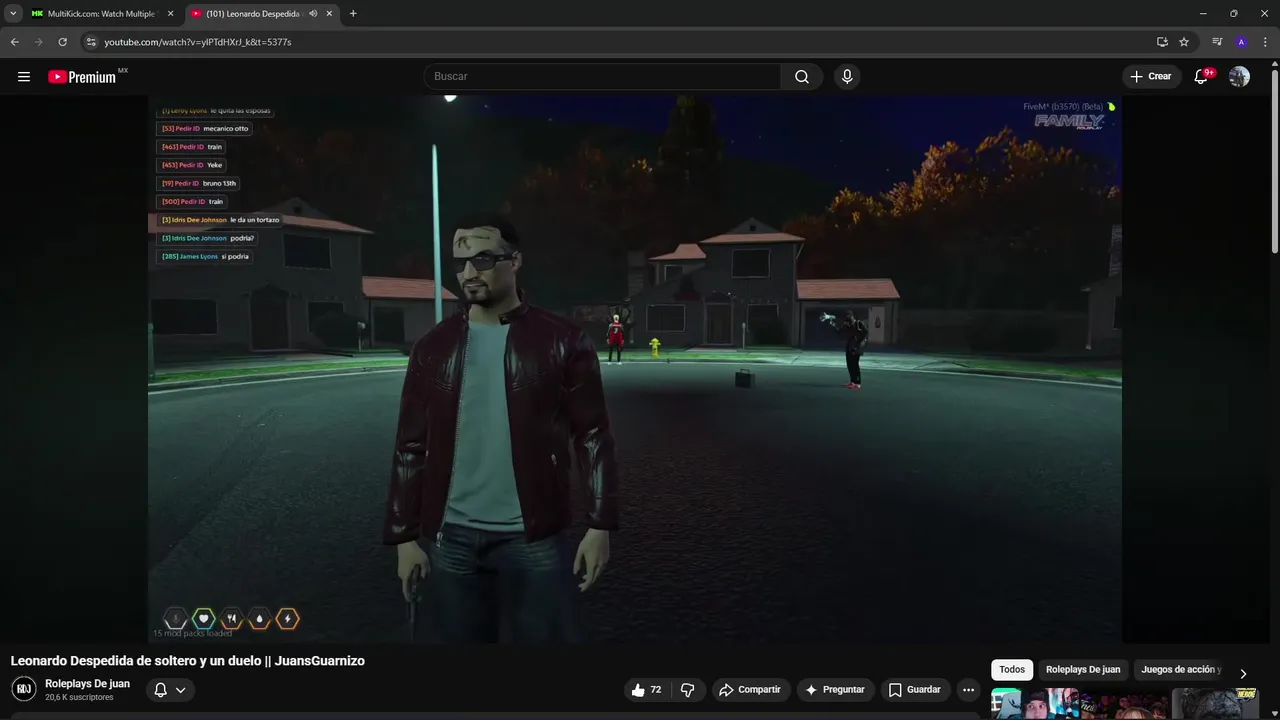Open the YouTube hamburger guide menu
The height and width of the screenshot is (720, 1280).
24,77
